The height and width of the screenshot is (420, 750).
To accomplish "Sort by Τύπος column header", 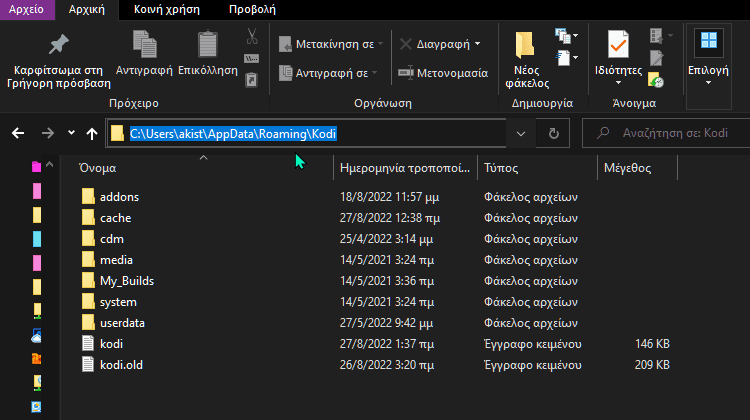I will click(501, 168).
